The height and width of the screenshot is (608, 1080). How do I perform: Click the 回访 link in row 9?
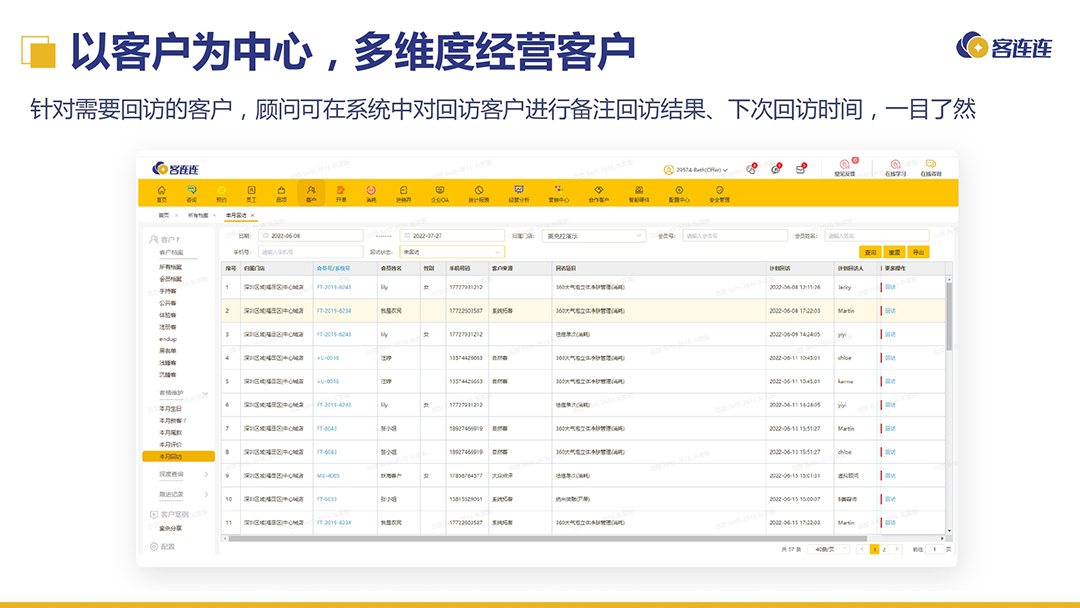click(x=891, y=476)
